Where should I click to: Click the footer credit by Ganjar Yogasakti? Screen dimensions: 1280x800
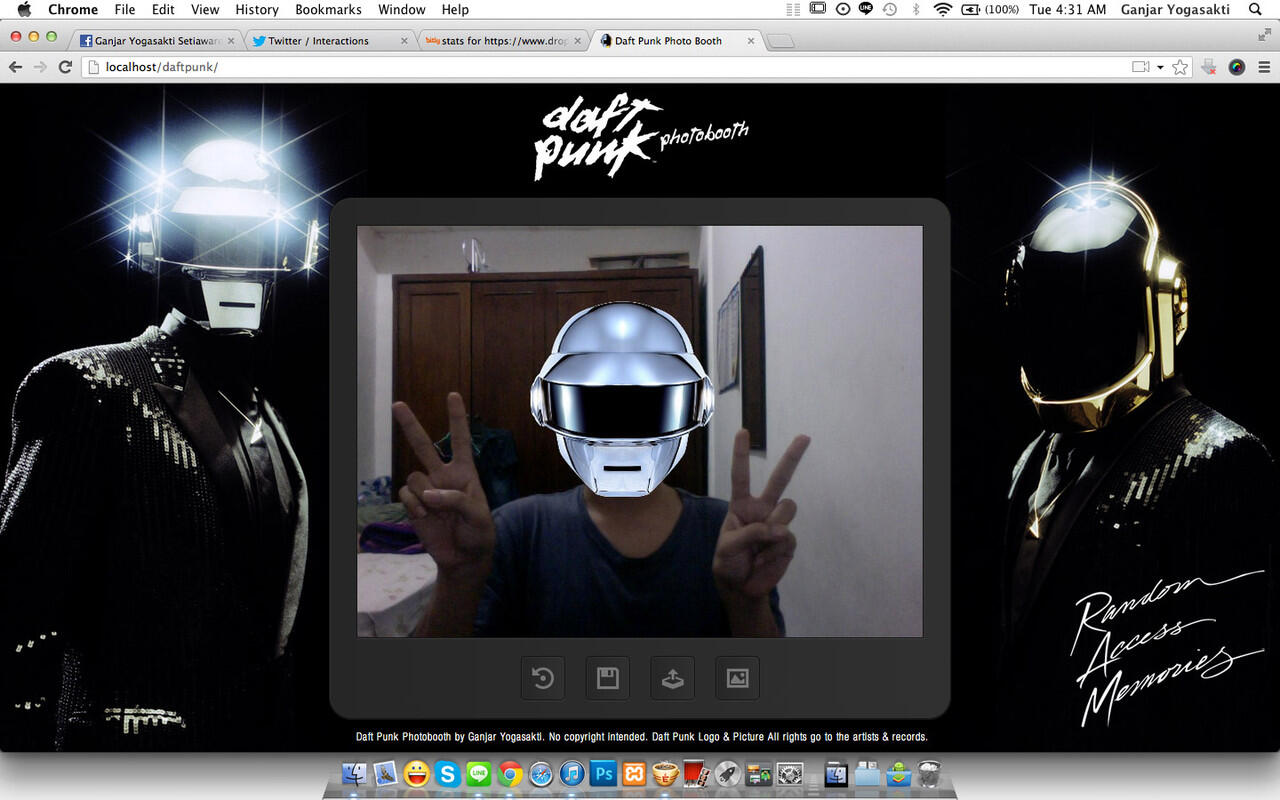[642, 737]
